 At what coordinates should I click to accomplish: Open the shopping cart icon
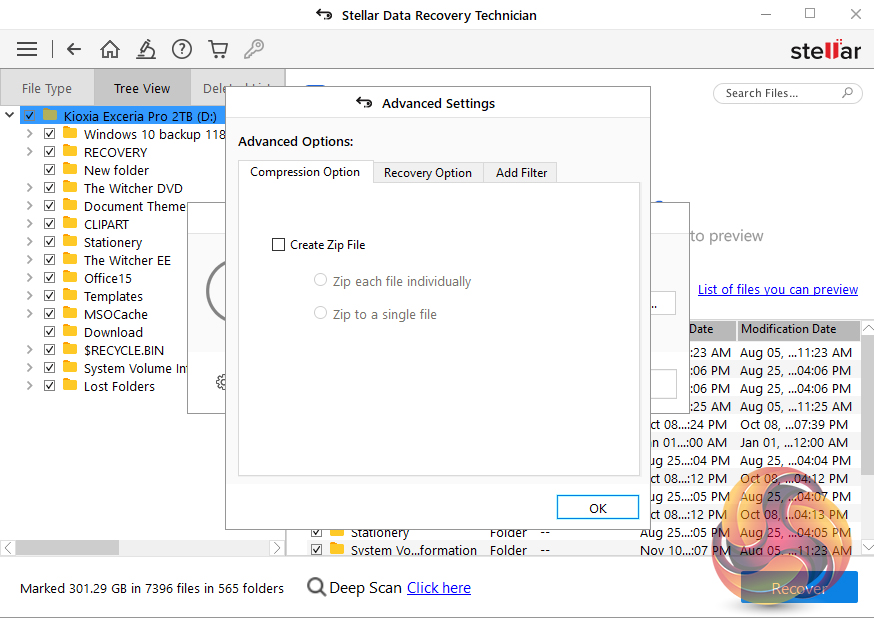pyautogui.click(x=218, y=49)
